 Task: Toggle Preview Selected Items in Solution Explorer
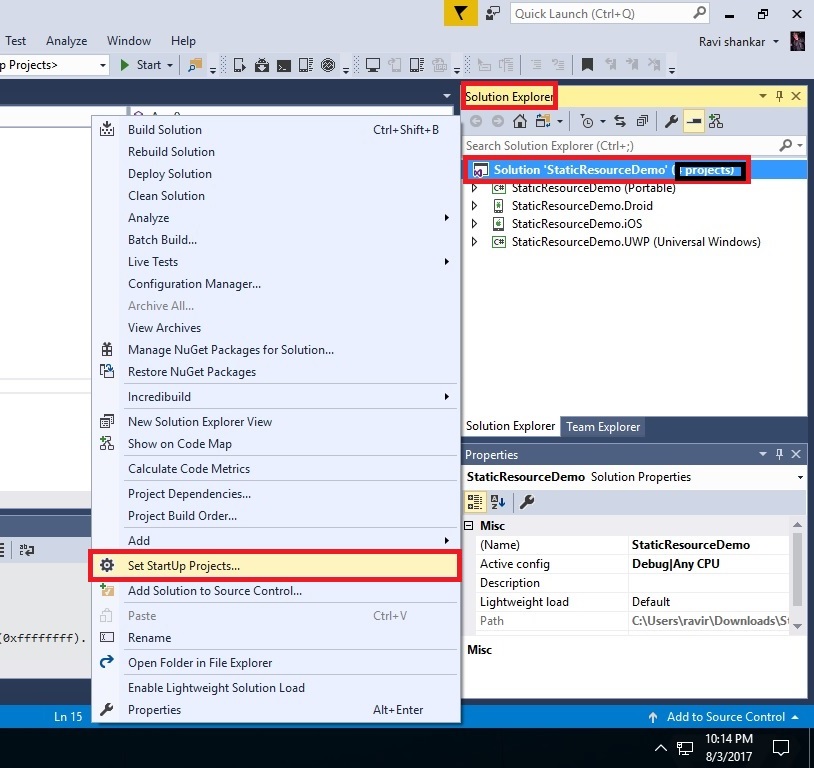point(693,121)
